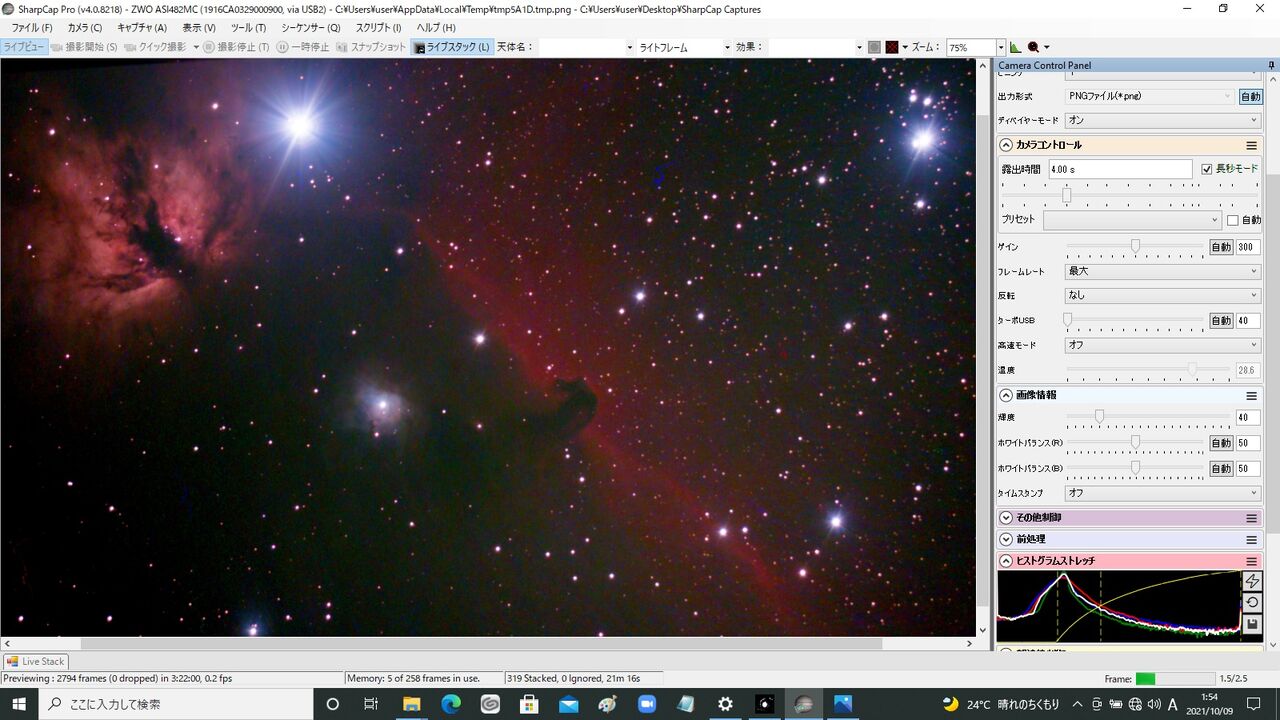Expand the フレームレート dropdown showing 最大
The width and height of the screenshot is (1280, 720).
(x=1162, y=271)
